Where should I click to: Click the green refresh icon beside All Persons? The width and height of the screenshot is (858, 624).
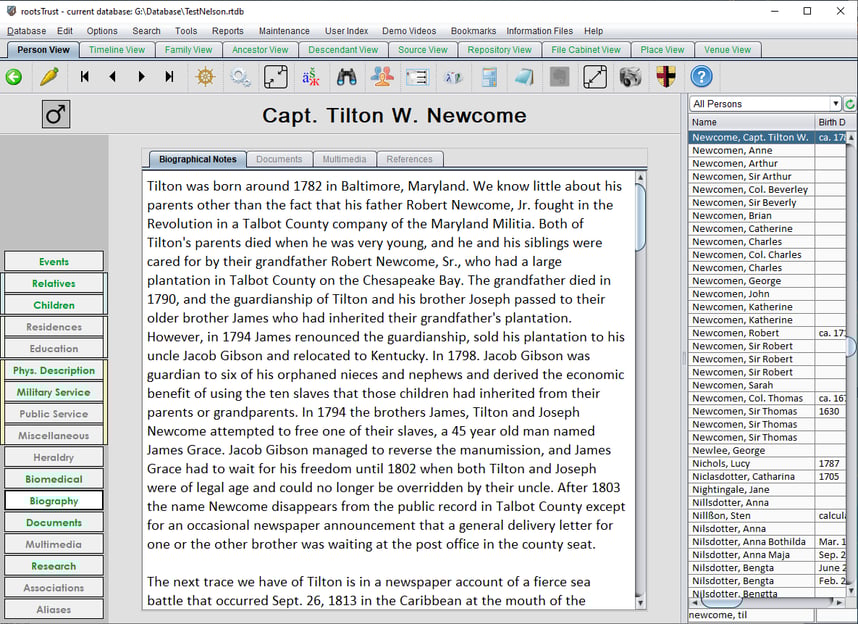click(x=850, y=103)
